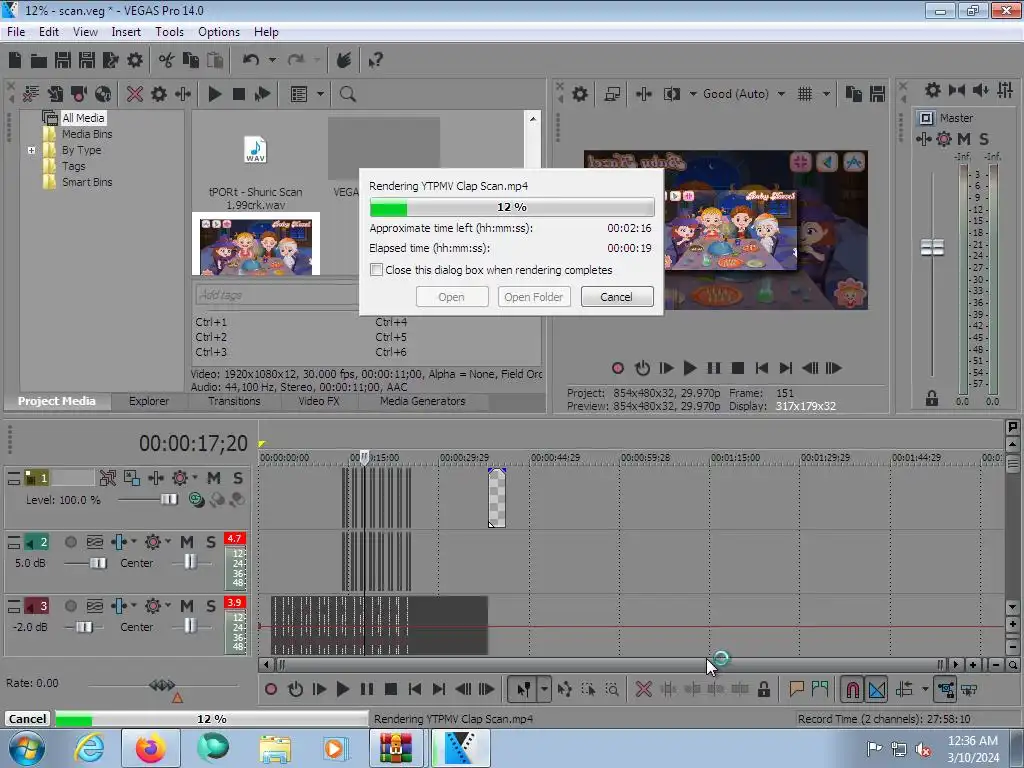Select the All Media tree item
Image resolution: width=1024 pixels, height=768 pixels.
click(83, 118)
